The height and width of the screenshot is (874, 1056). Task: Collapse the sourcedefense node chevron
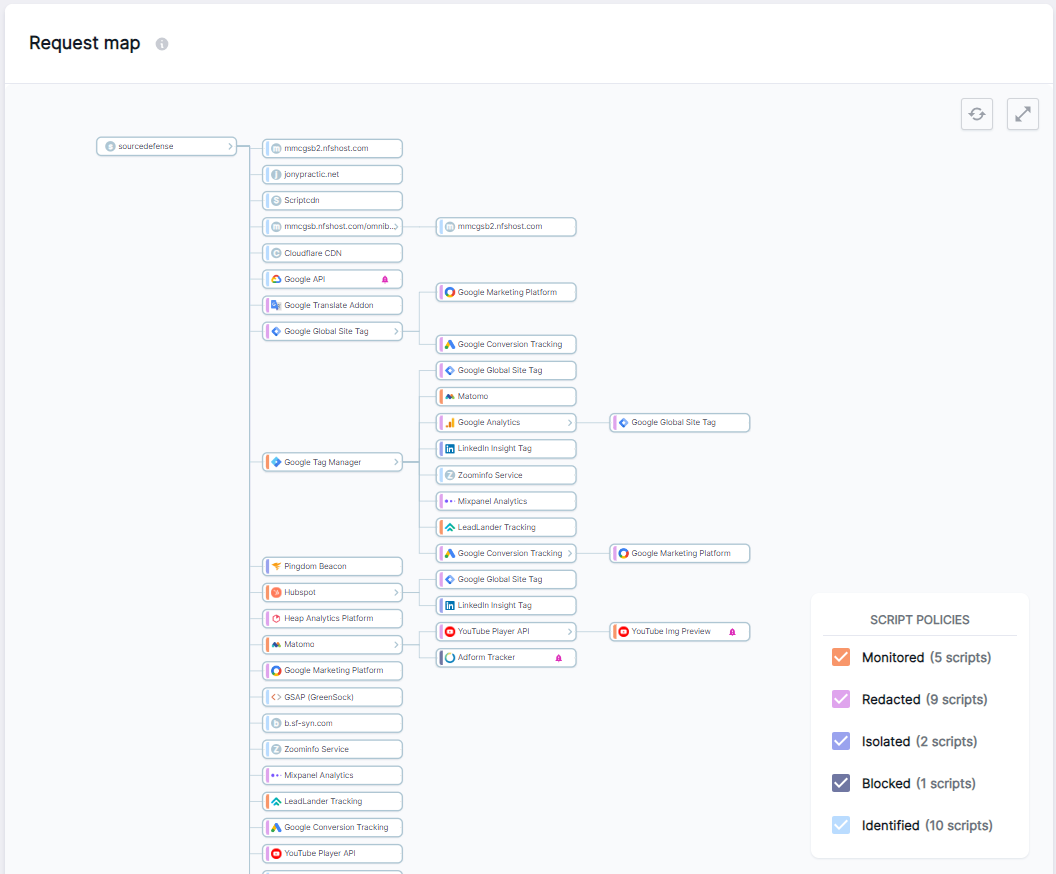pyautogui.click(x=230, y=146)
